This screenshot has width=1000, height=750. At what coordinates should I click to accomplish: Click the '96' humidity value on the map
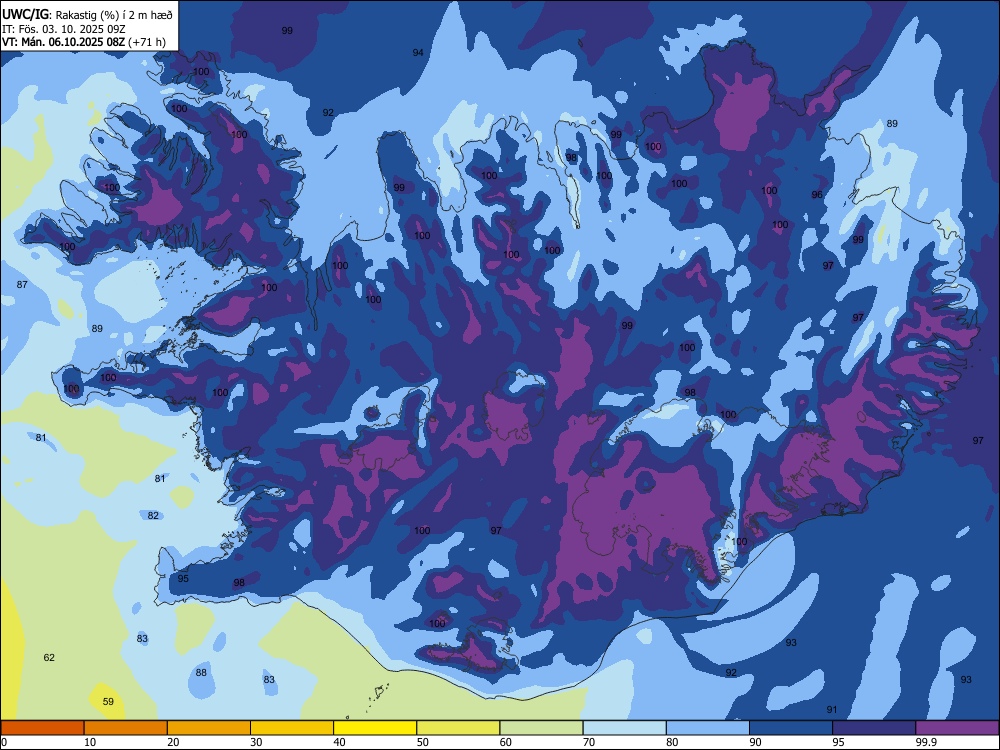pyautogui.click(x=817, y=195)
